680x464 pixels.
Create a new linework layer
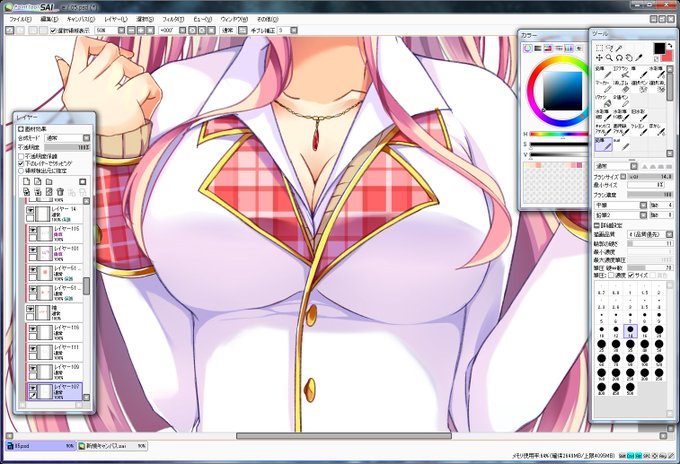click(38, 182)
